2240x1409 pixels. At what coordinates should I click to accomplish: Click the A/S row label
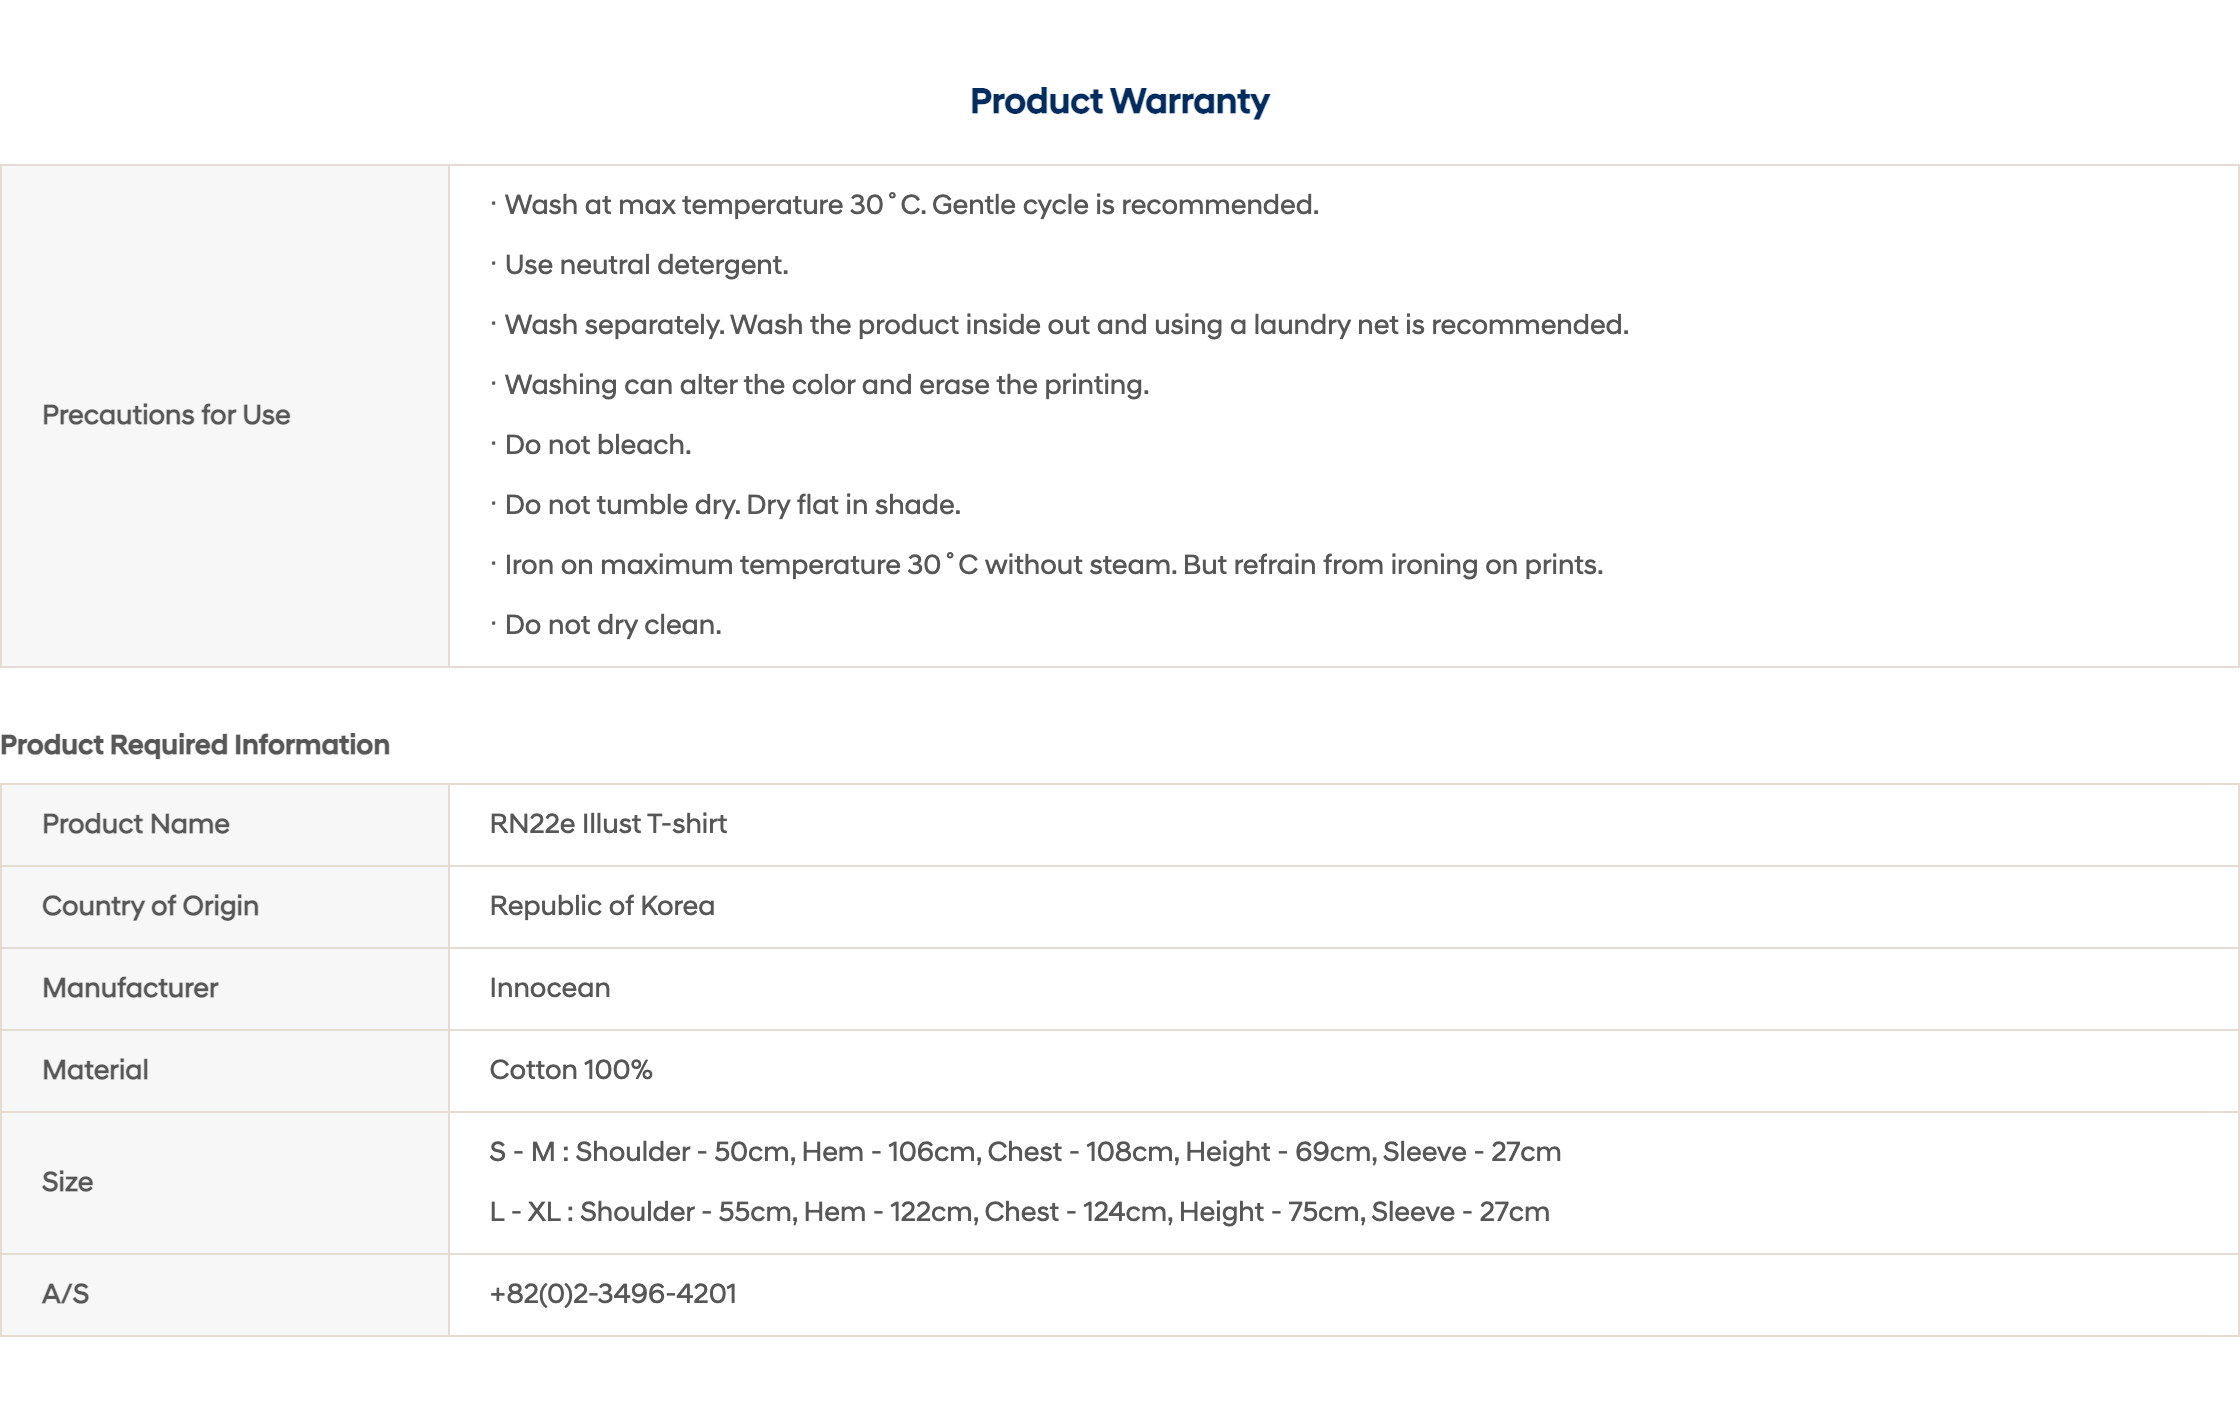(x=65, y=1294)
